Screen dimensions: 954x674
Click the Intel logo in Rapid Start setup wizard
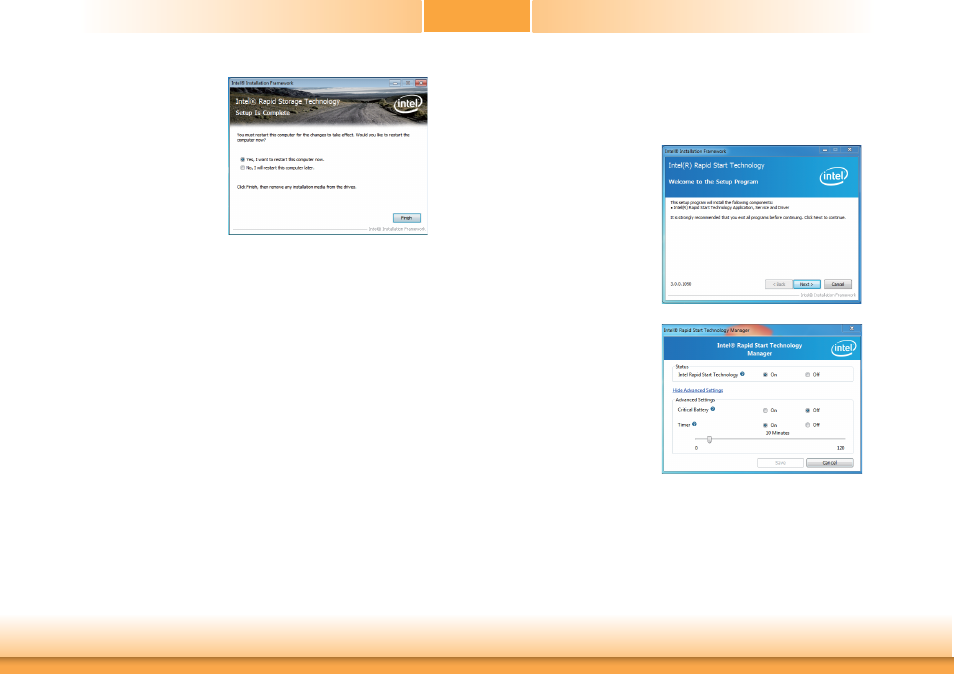point(834,176)
